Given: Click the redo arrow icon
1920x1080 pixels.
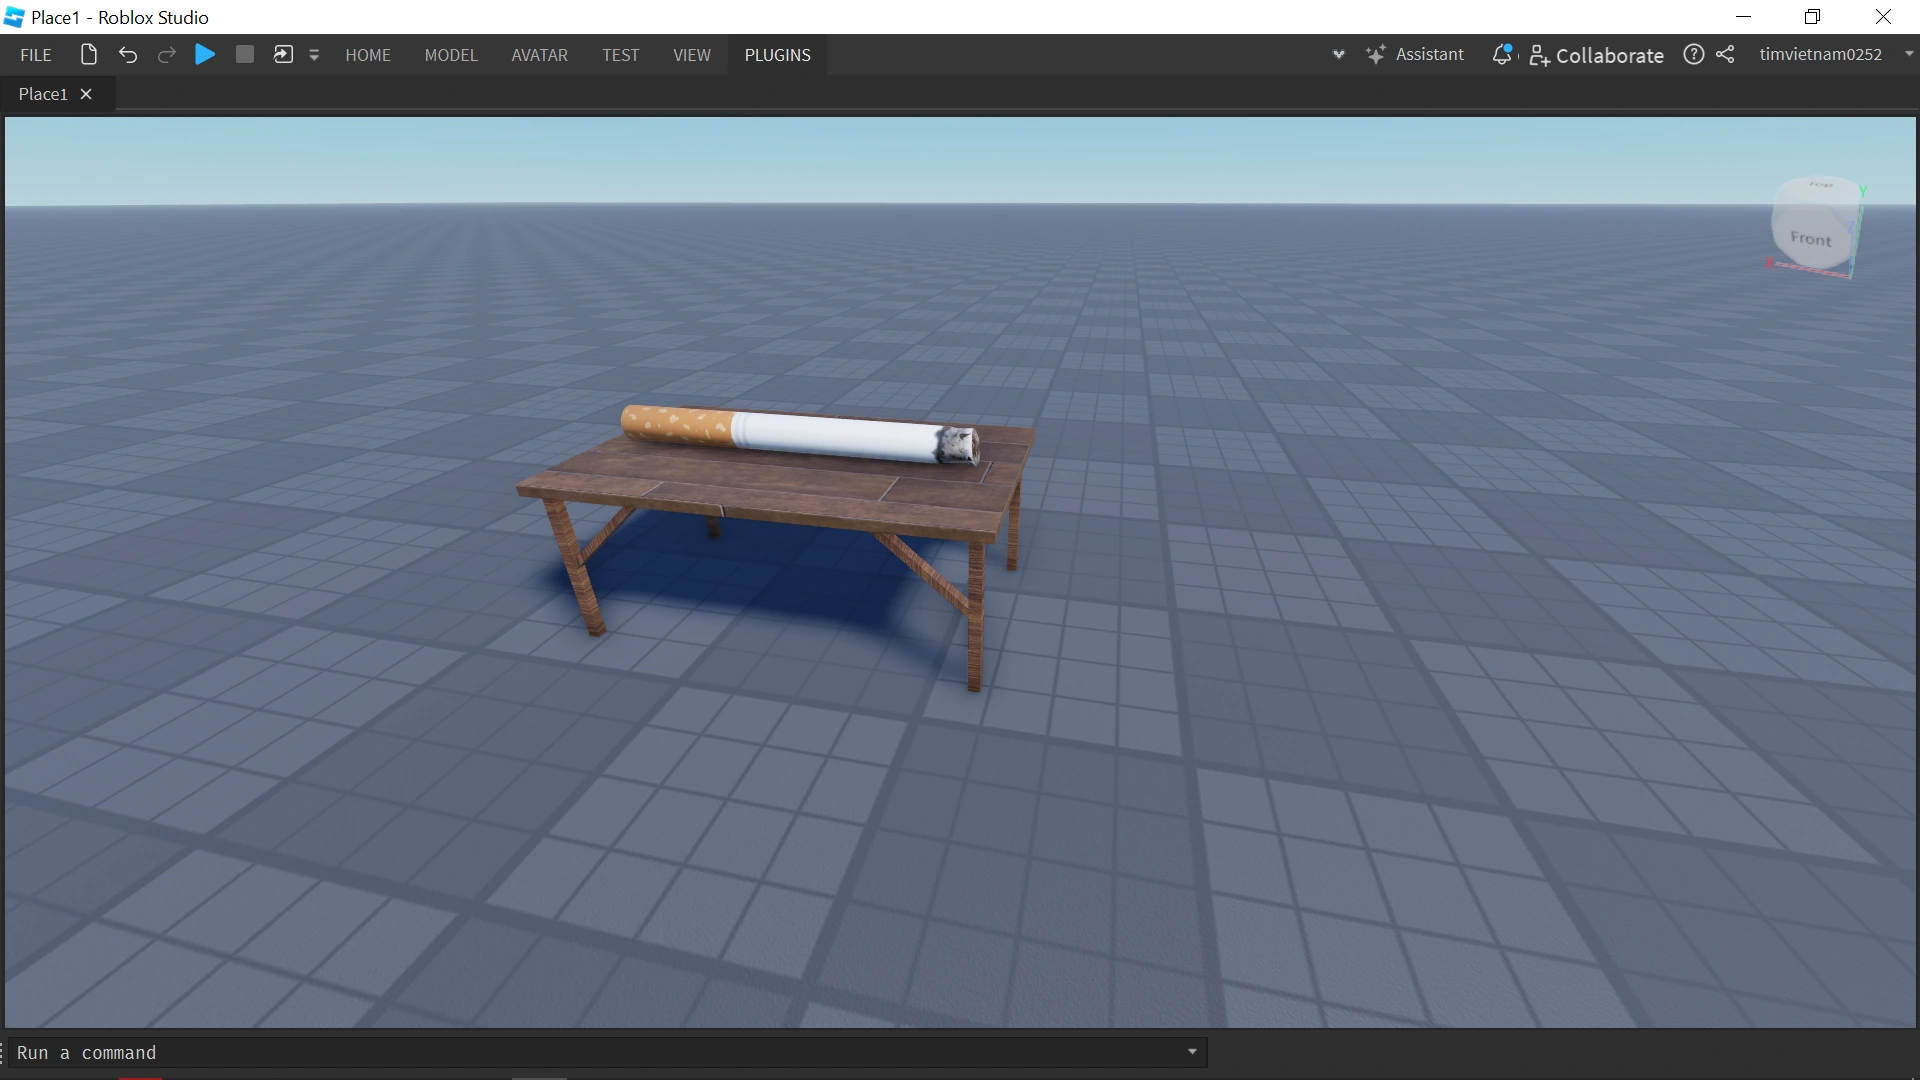Looking at the screenshot, I should 167,55.
